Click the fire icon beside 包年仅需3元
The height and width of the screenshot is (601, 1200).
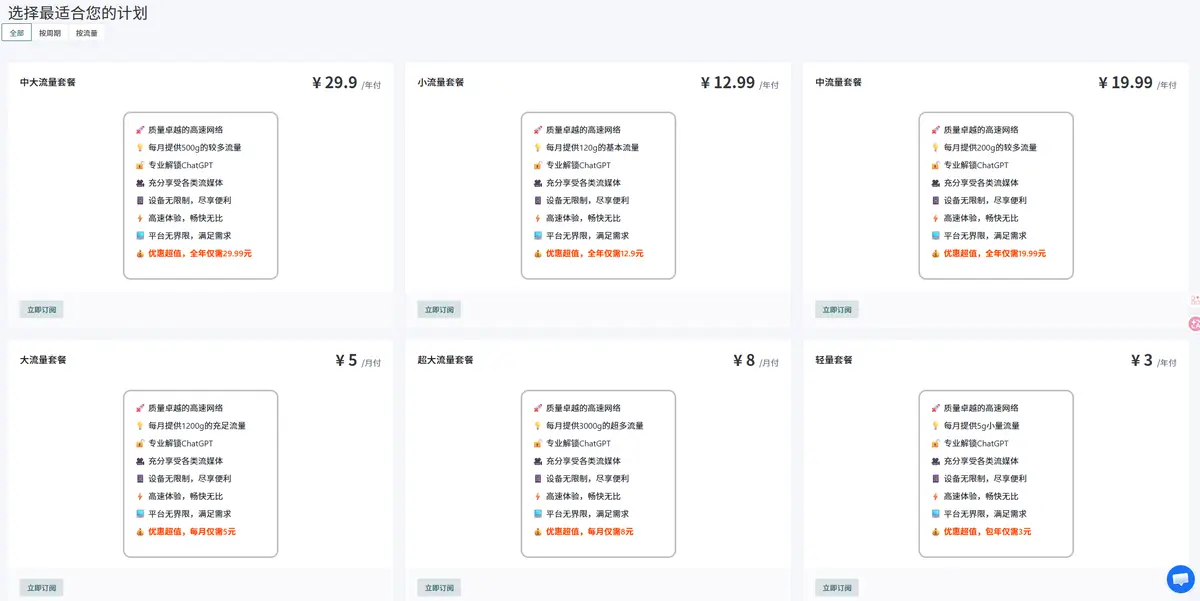(935, 532)
